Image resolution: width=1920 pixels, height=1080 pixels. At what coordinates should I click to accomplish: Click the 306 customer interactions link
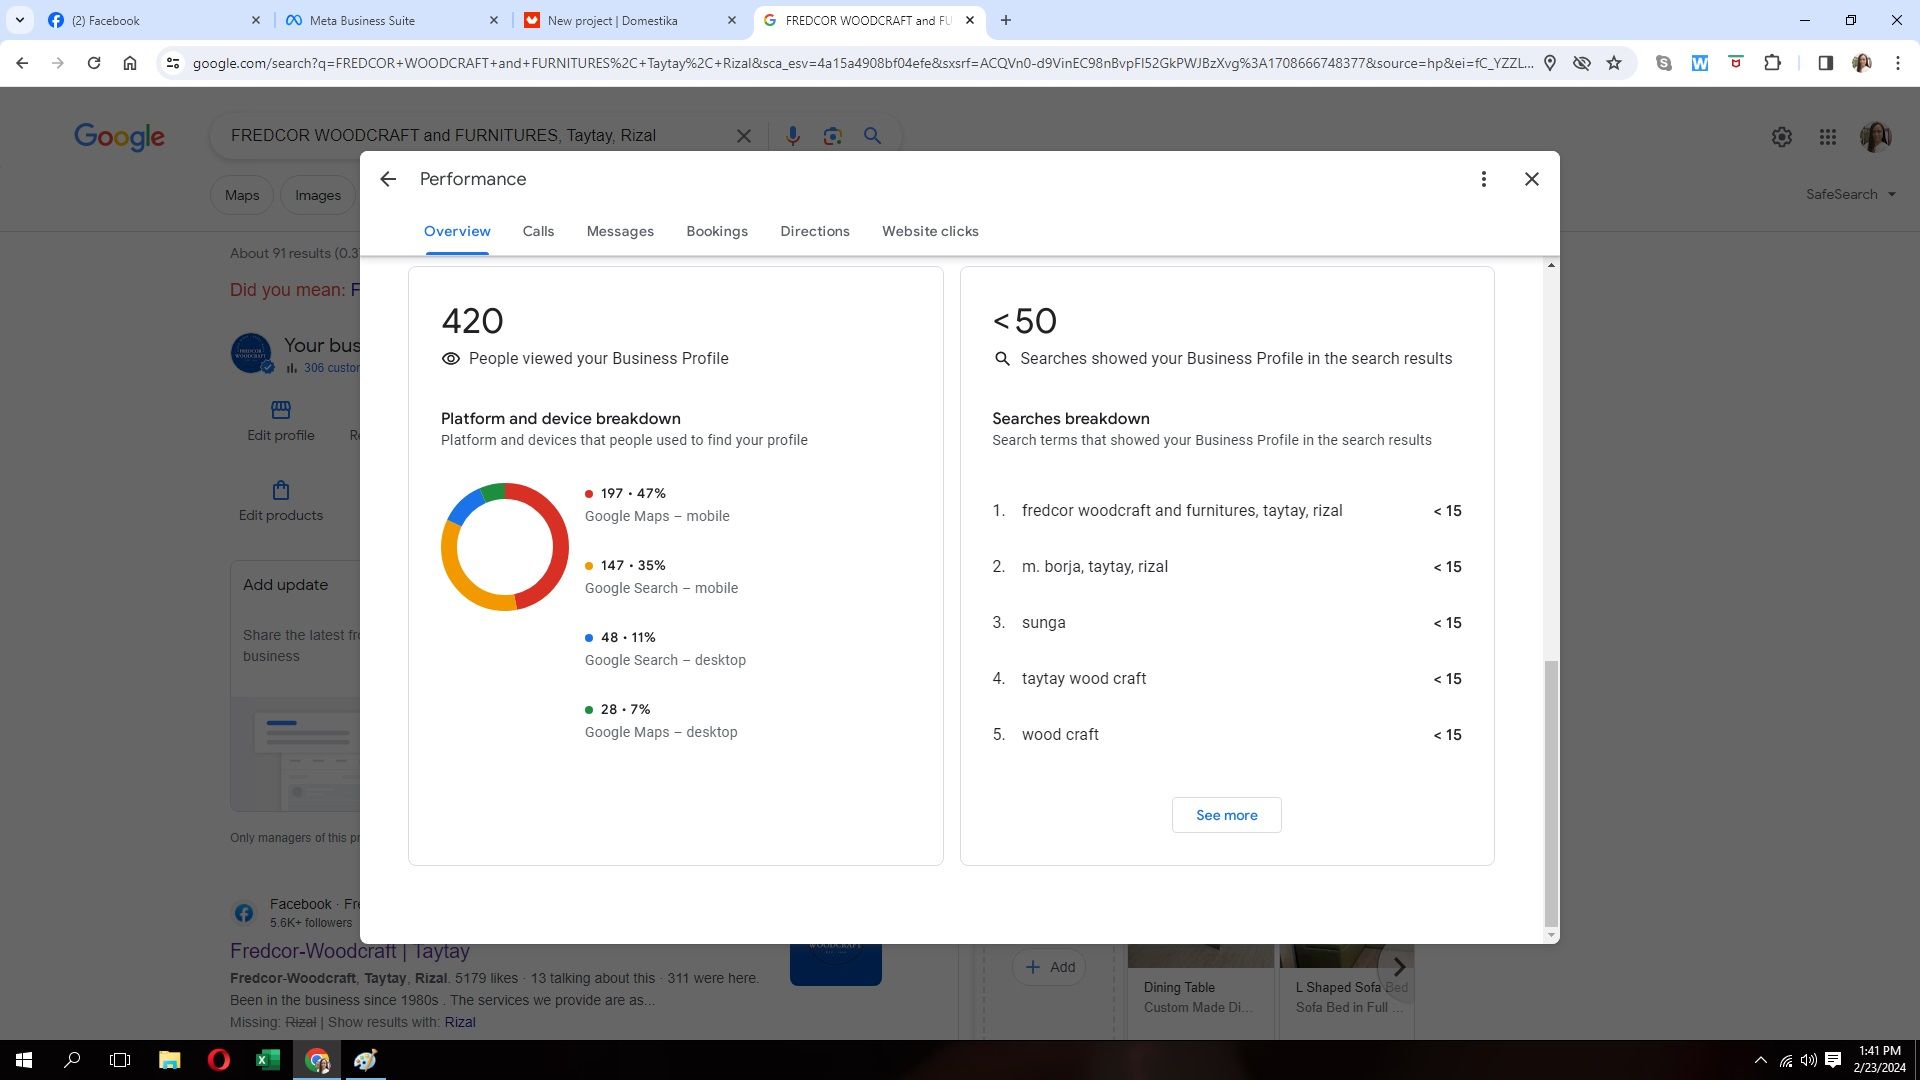coord(331,368)
